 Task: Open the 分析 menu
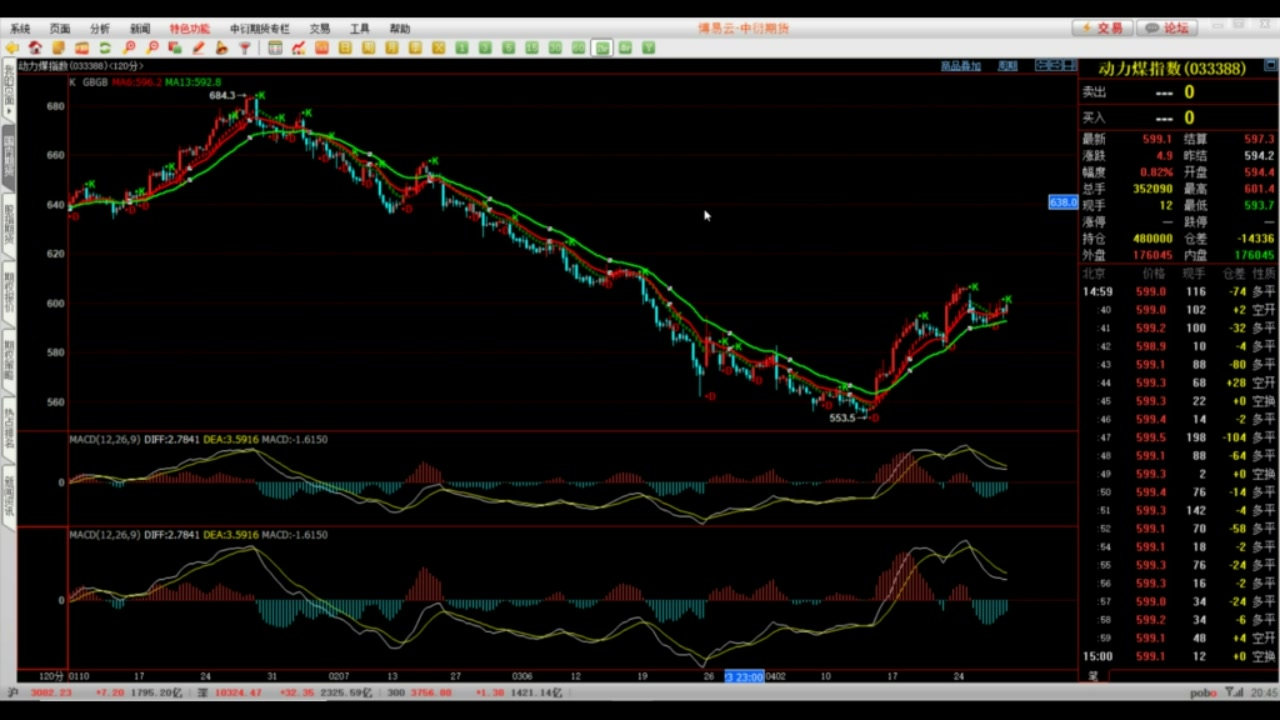[100, 28]
